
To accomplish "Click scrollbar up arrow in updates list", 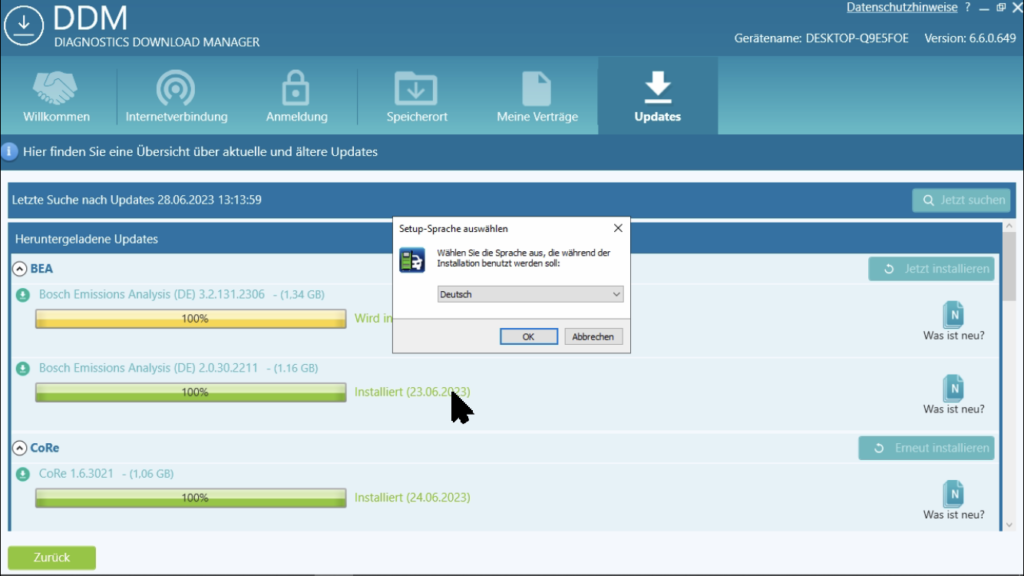I will 1009,226.
